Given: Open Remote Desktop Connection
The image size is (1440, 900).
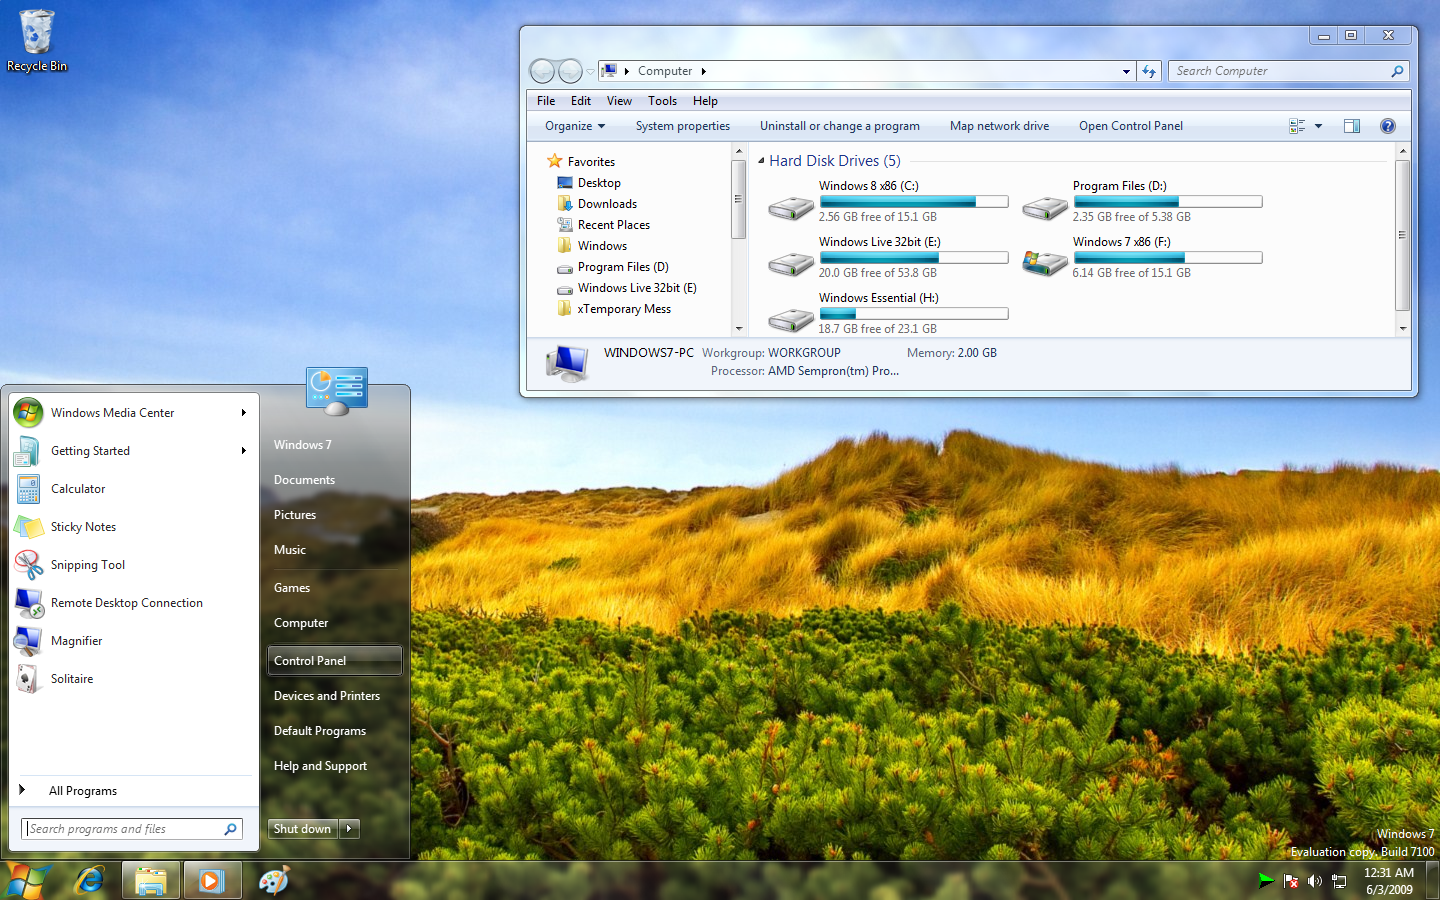Looking at the screenshot, I should (x=126, y=603).
